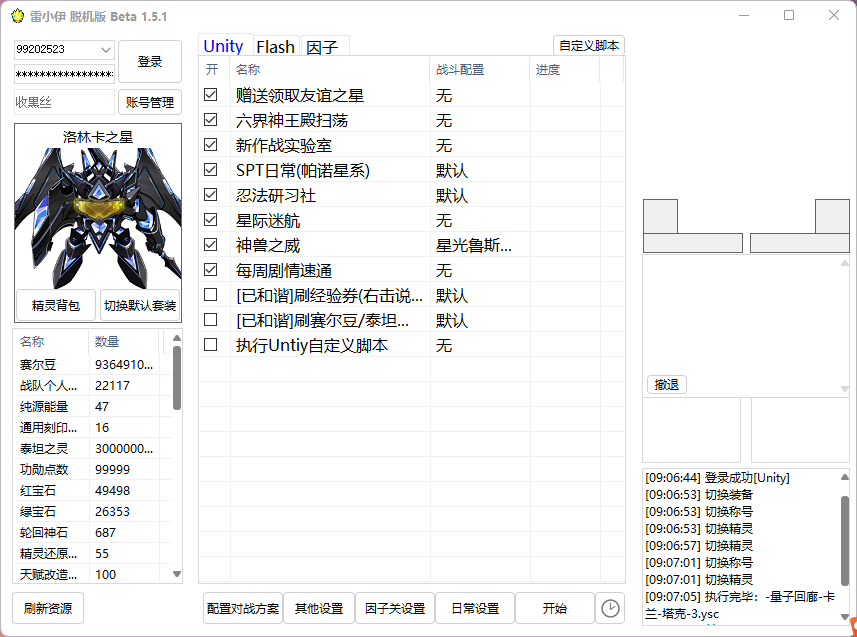The height and width of the screenshot is (637, 857).
Task: Toggle checkbox for 赠送领取友谊之星
Action: (210, 95)
